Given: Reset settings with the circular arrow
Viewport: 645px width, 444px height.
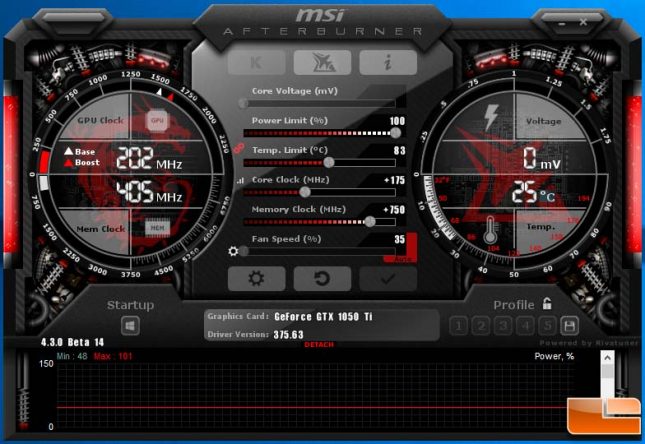Looking at the screenshot, I should point(322,279).
